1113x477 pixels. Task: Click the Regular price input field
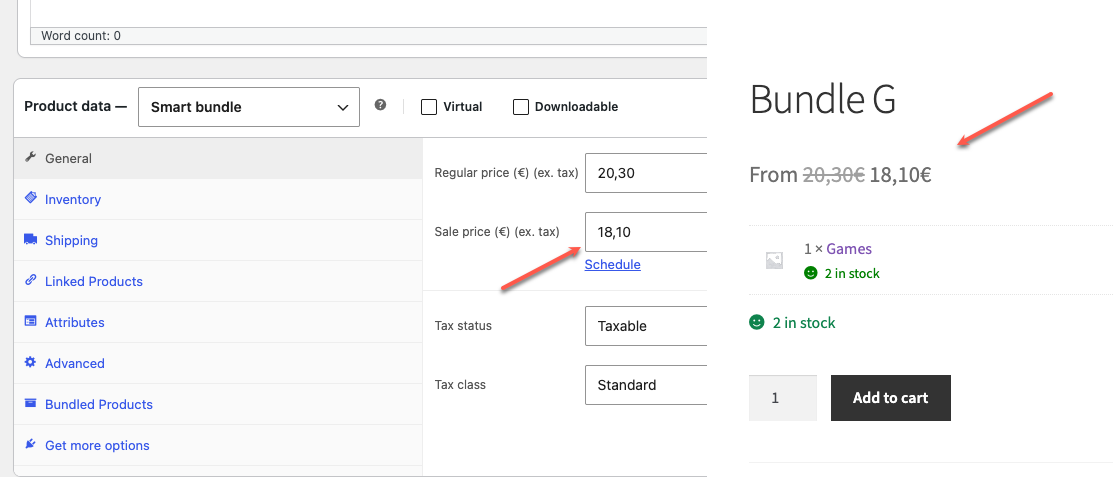(x=646, y=172)
